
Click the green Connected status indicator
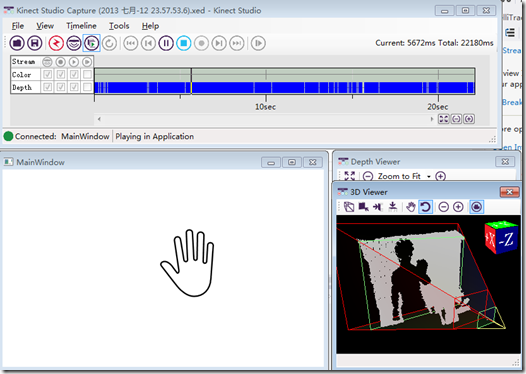click(x=8, y=136)
